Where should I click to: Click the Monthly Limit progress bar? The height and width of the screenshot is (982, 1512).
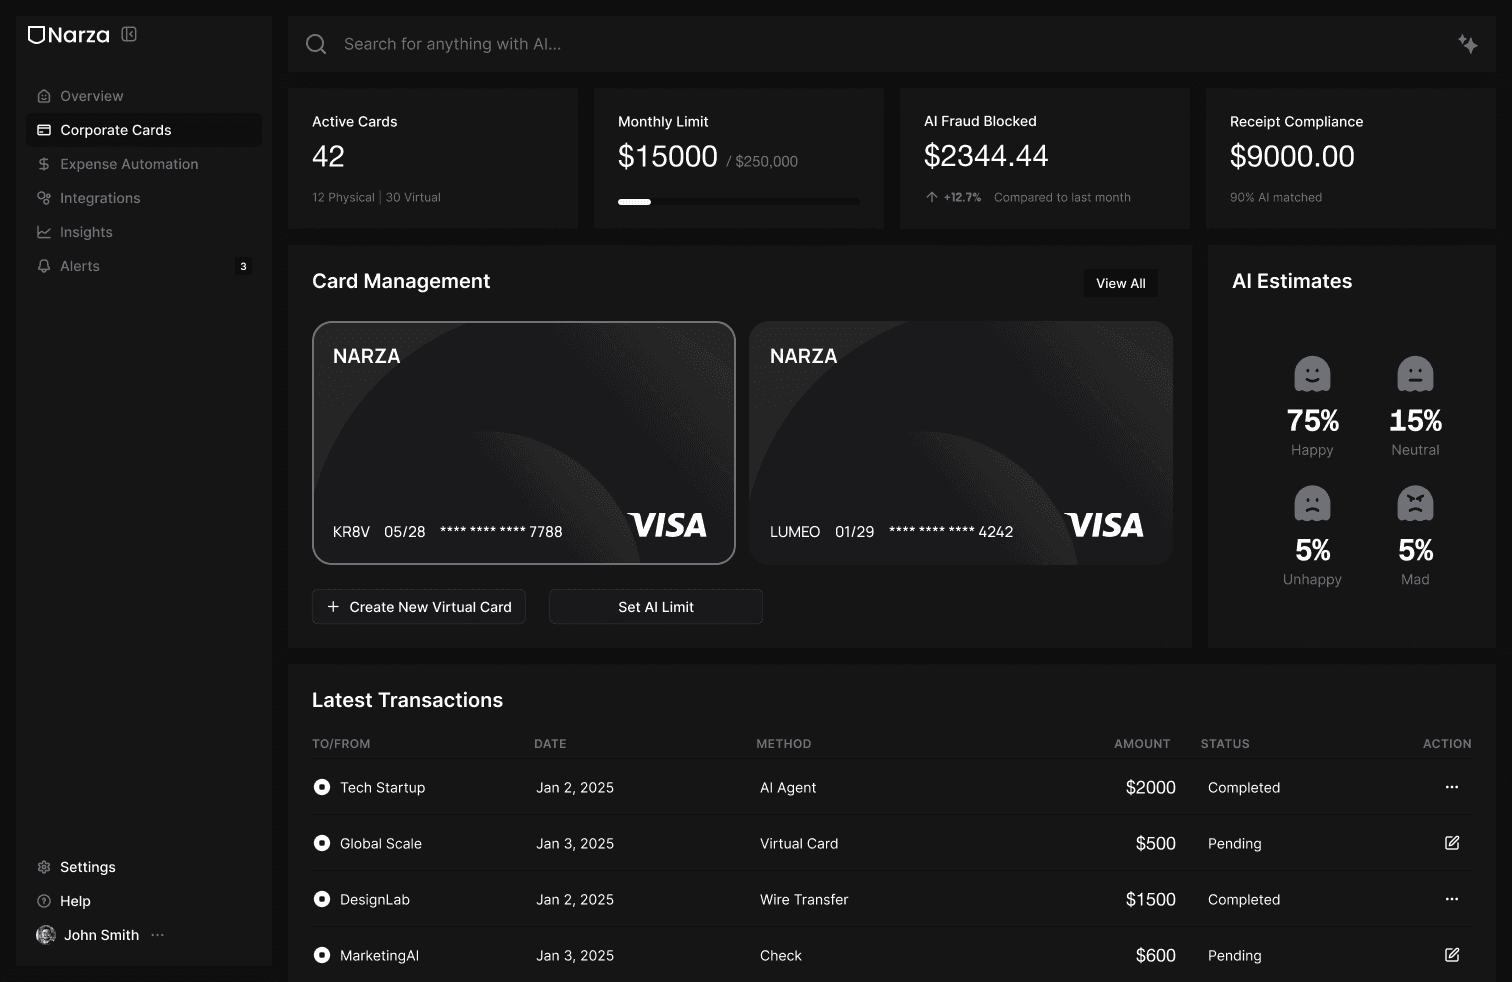[739, 201]
